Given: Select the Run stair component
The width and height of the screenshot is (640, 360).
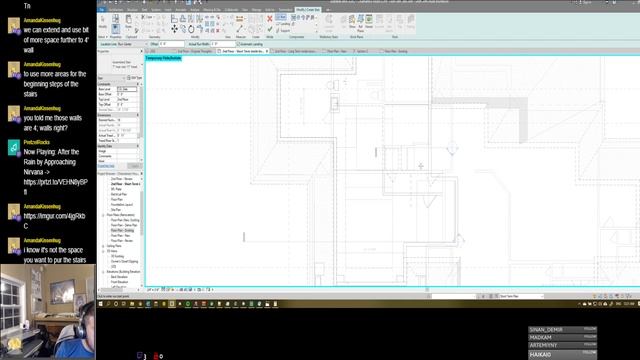Looking at the screenshot, I should pyautogui.click(x=281, y=18).
